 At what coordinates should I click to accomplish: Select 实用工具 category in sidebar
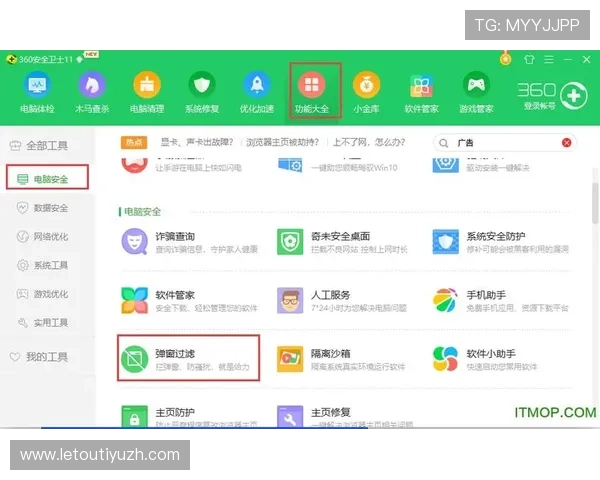[42, 323]
